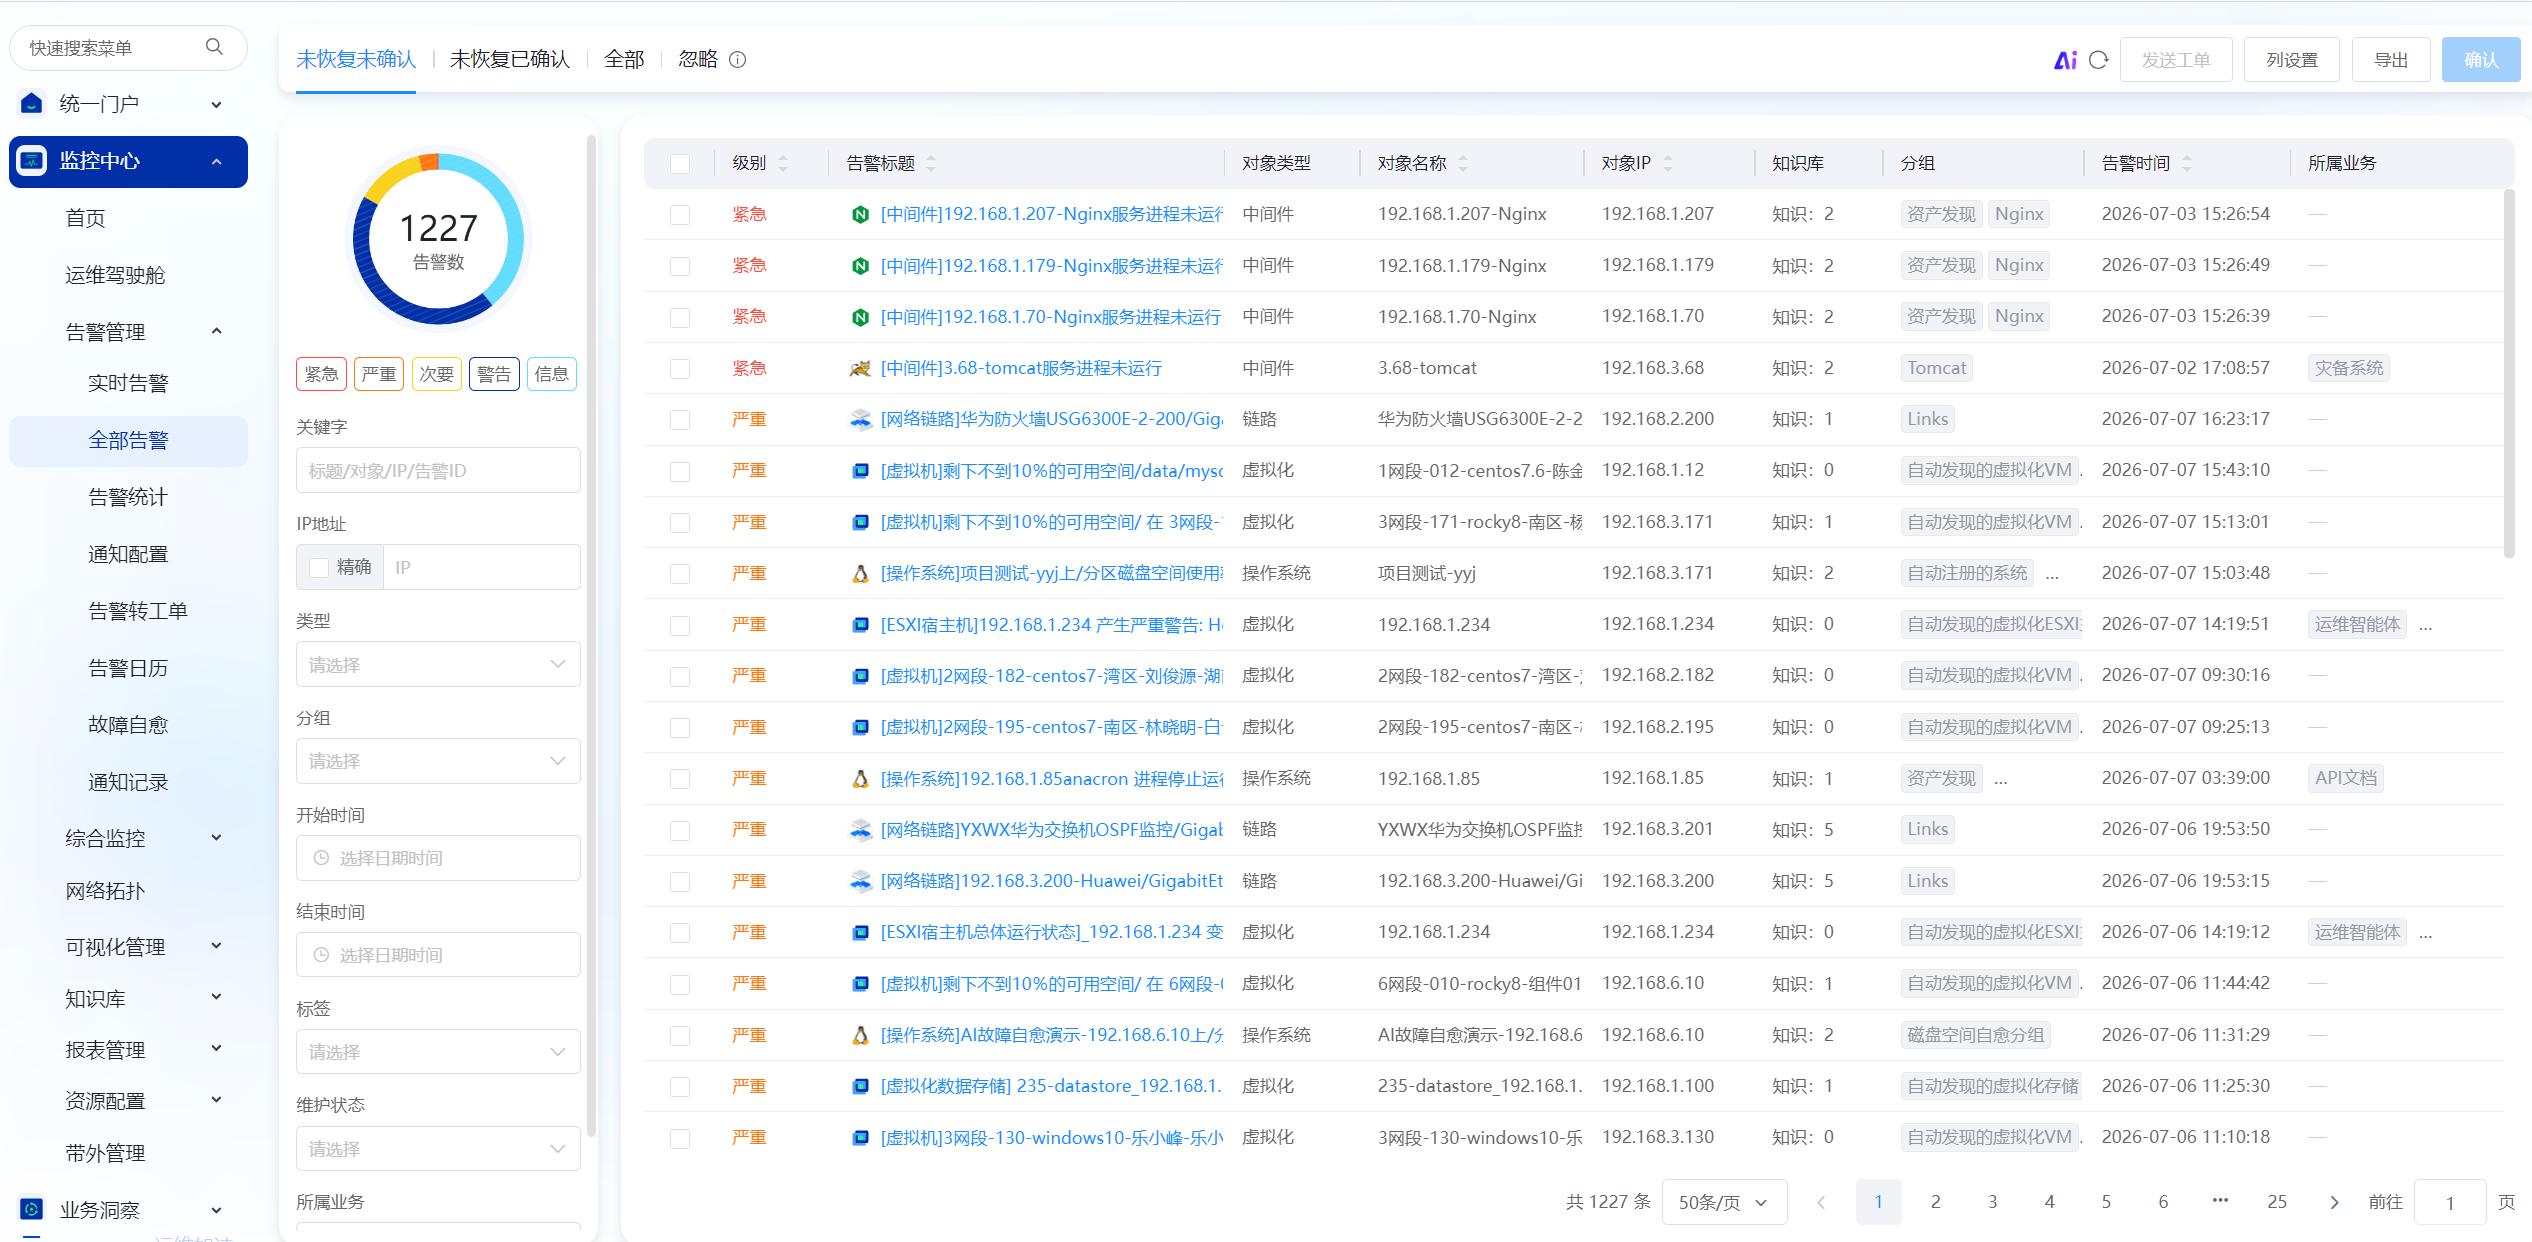Viewport: 2532px width, 1242px height.
Task: Open 实时告警 menu item
Action: [128, 383]
